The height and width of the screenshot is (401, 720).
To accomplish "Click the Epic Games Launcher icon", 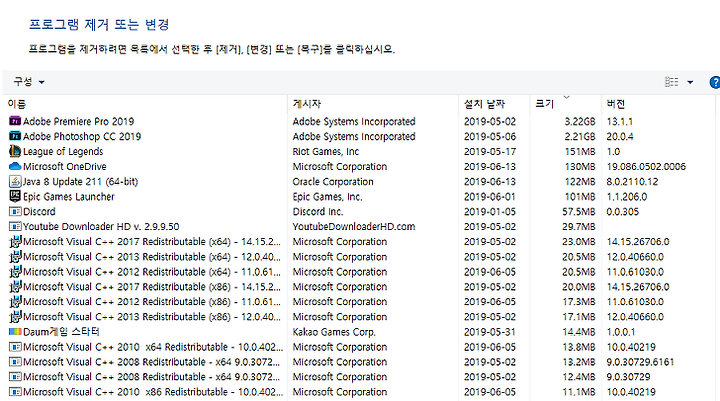I will click(15, 196).
